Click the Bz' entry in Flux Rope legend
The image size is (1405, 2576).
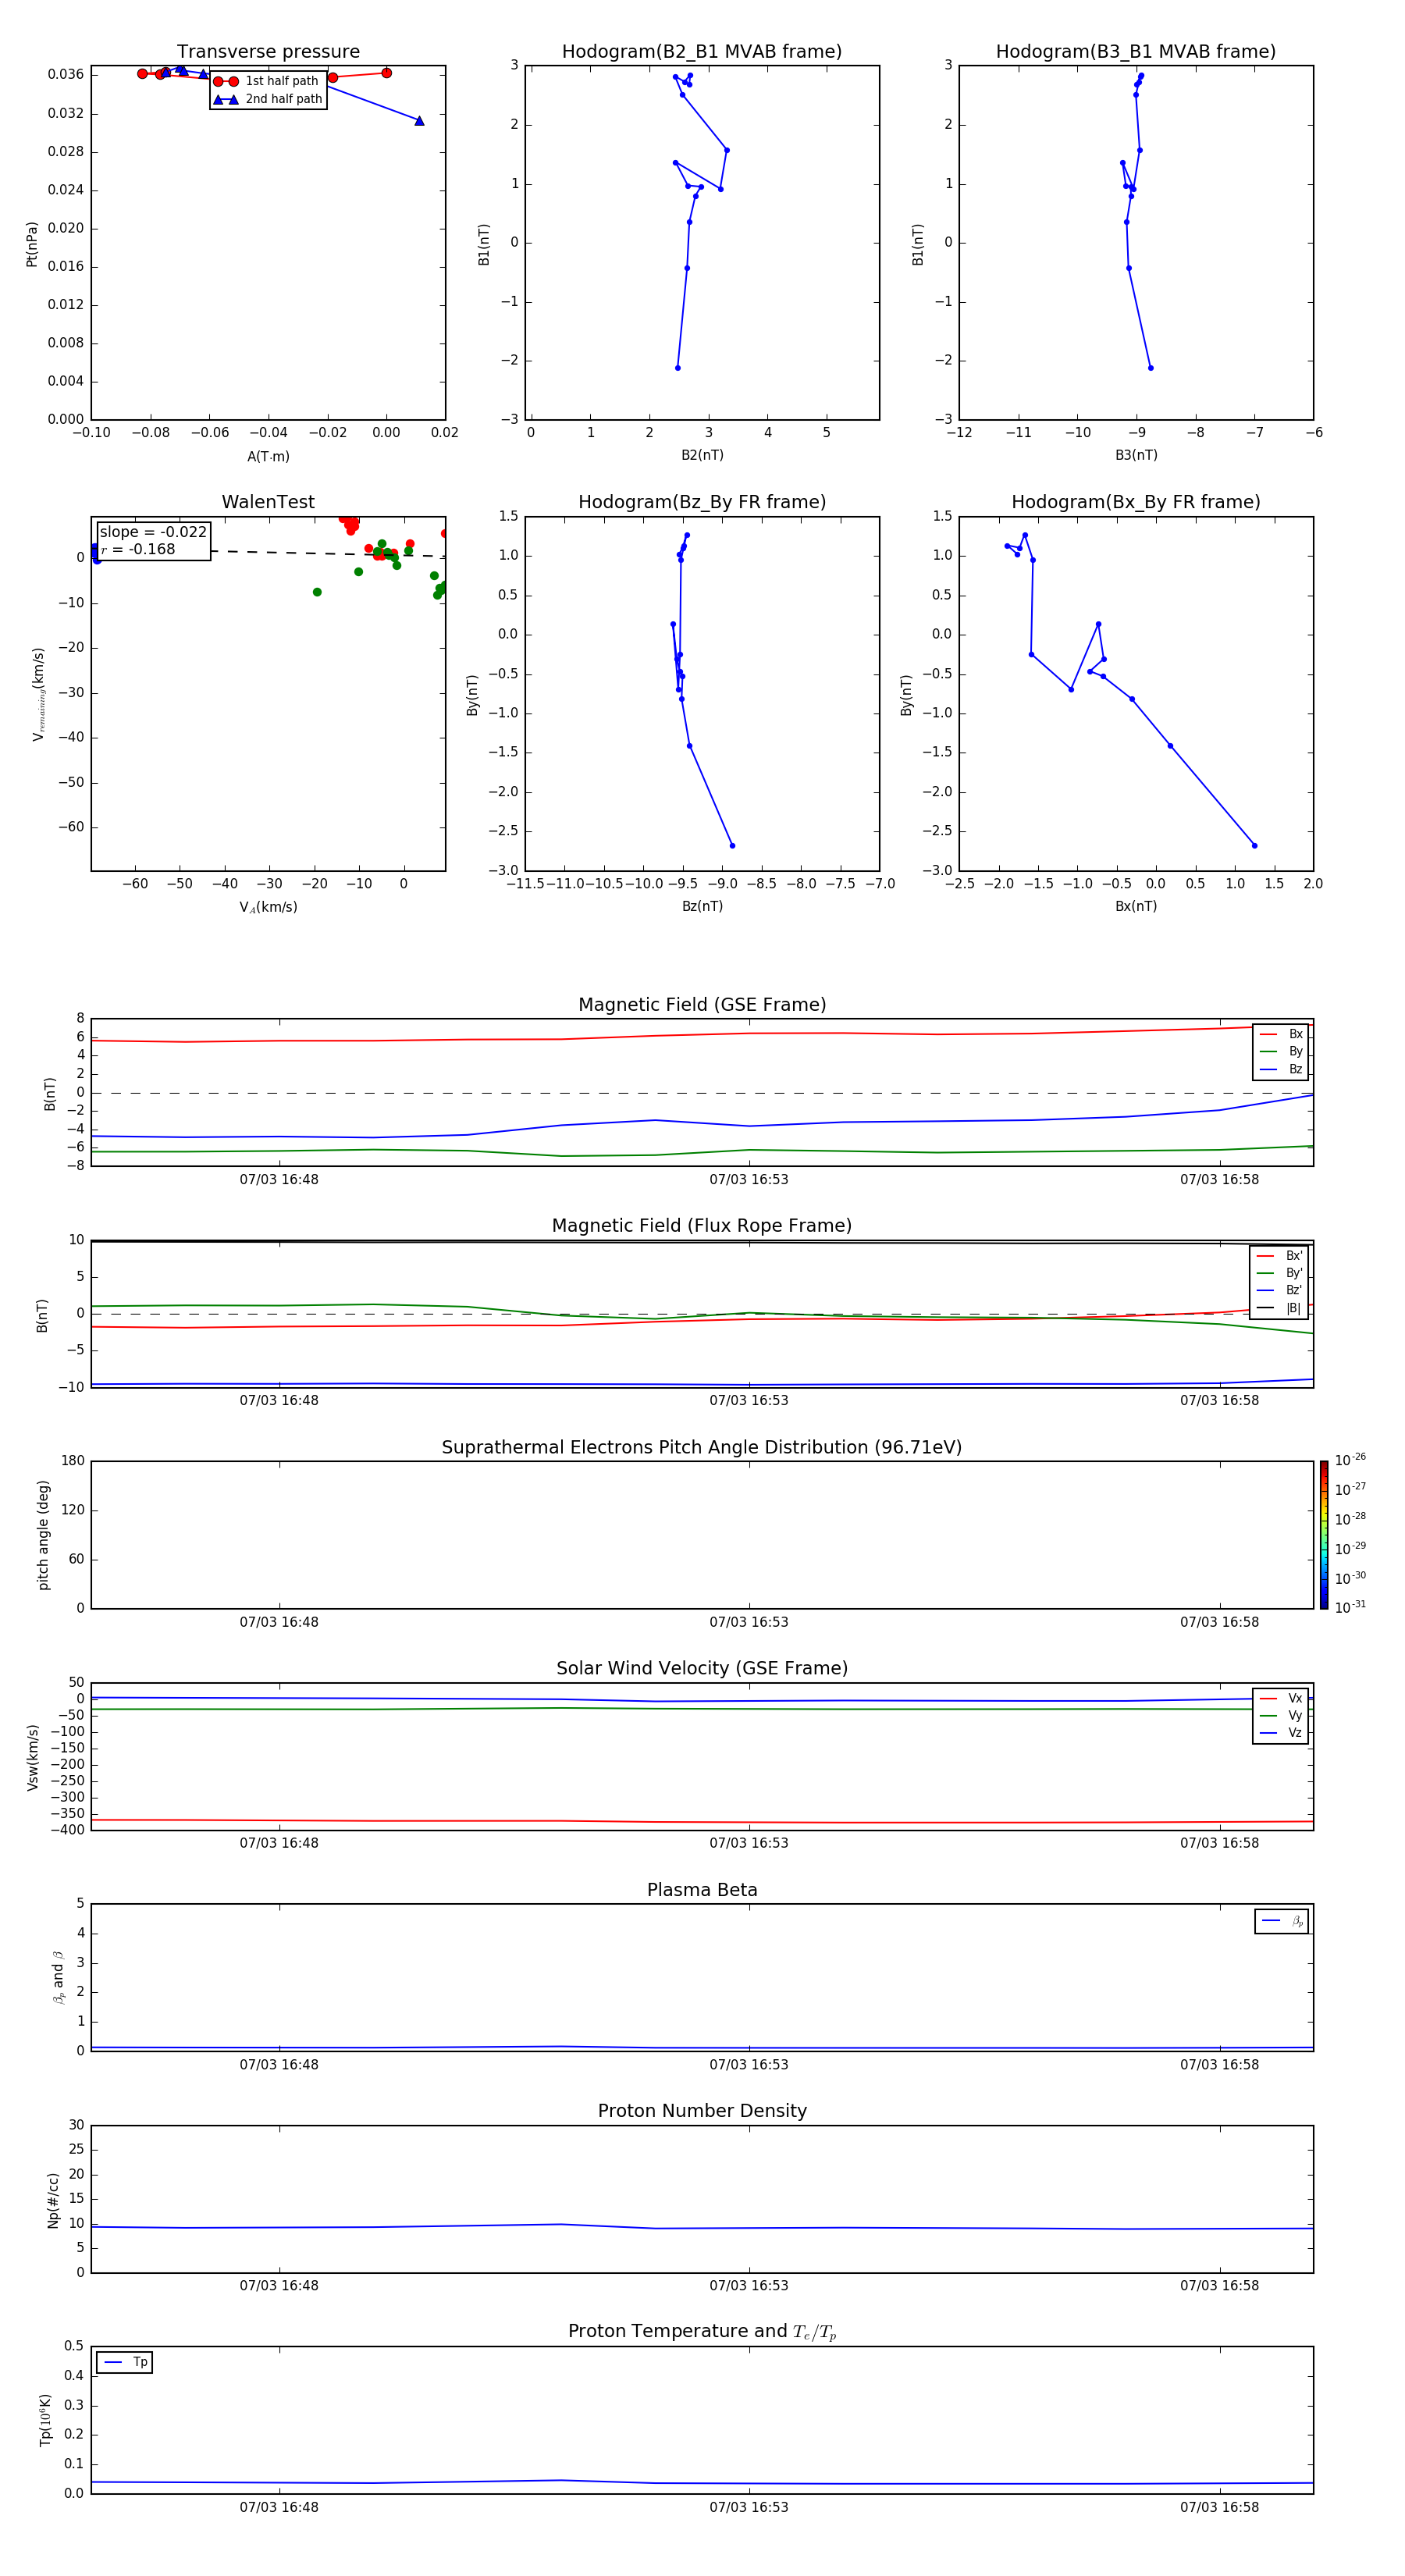tap(1280, 1290)
